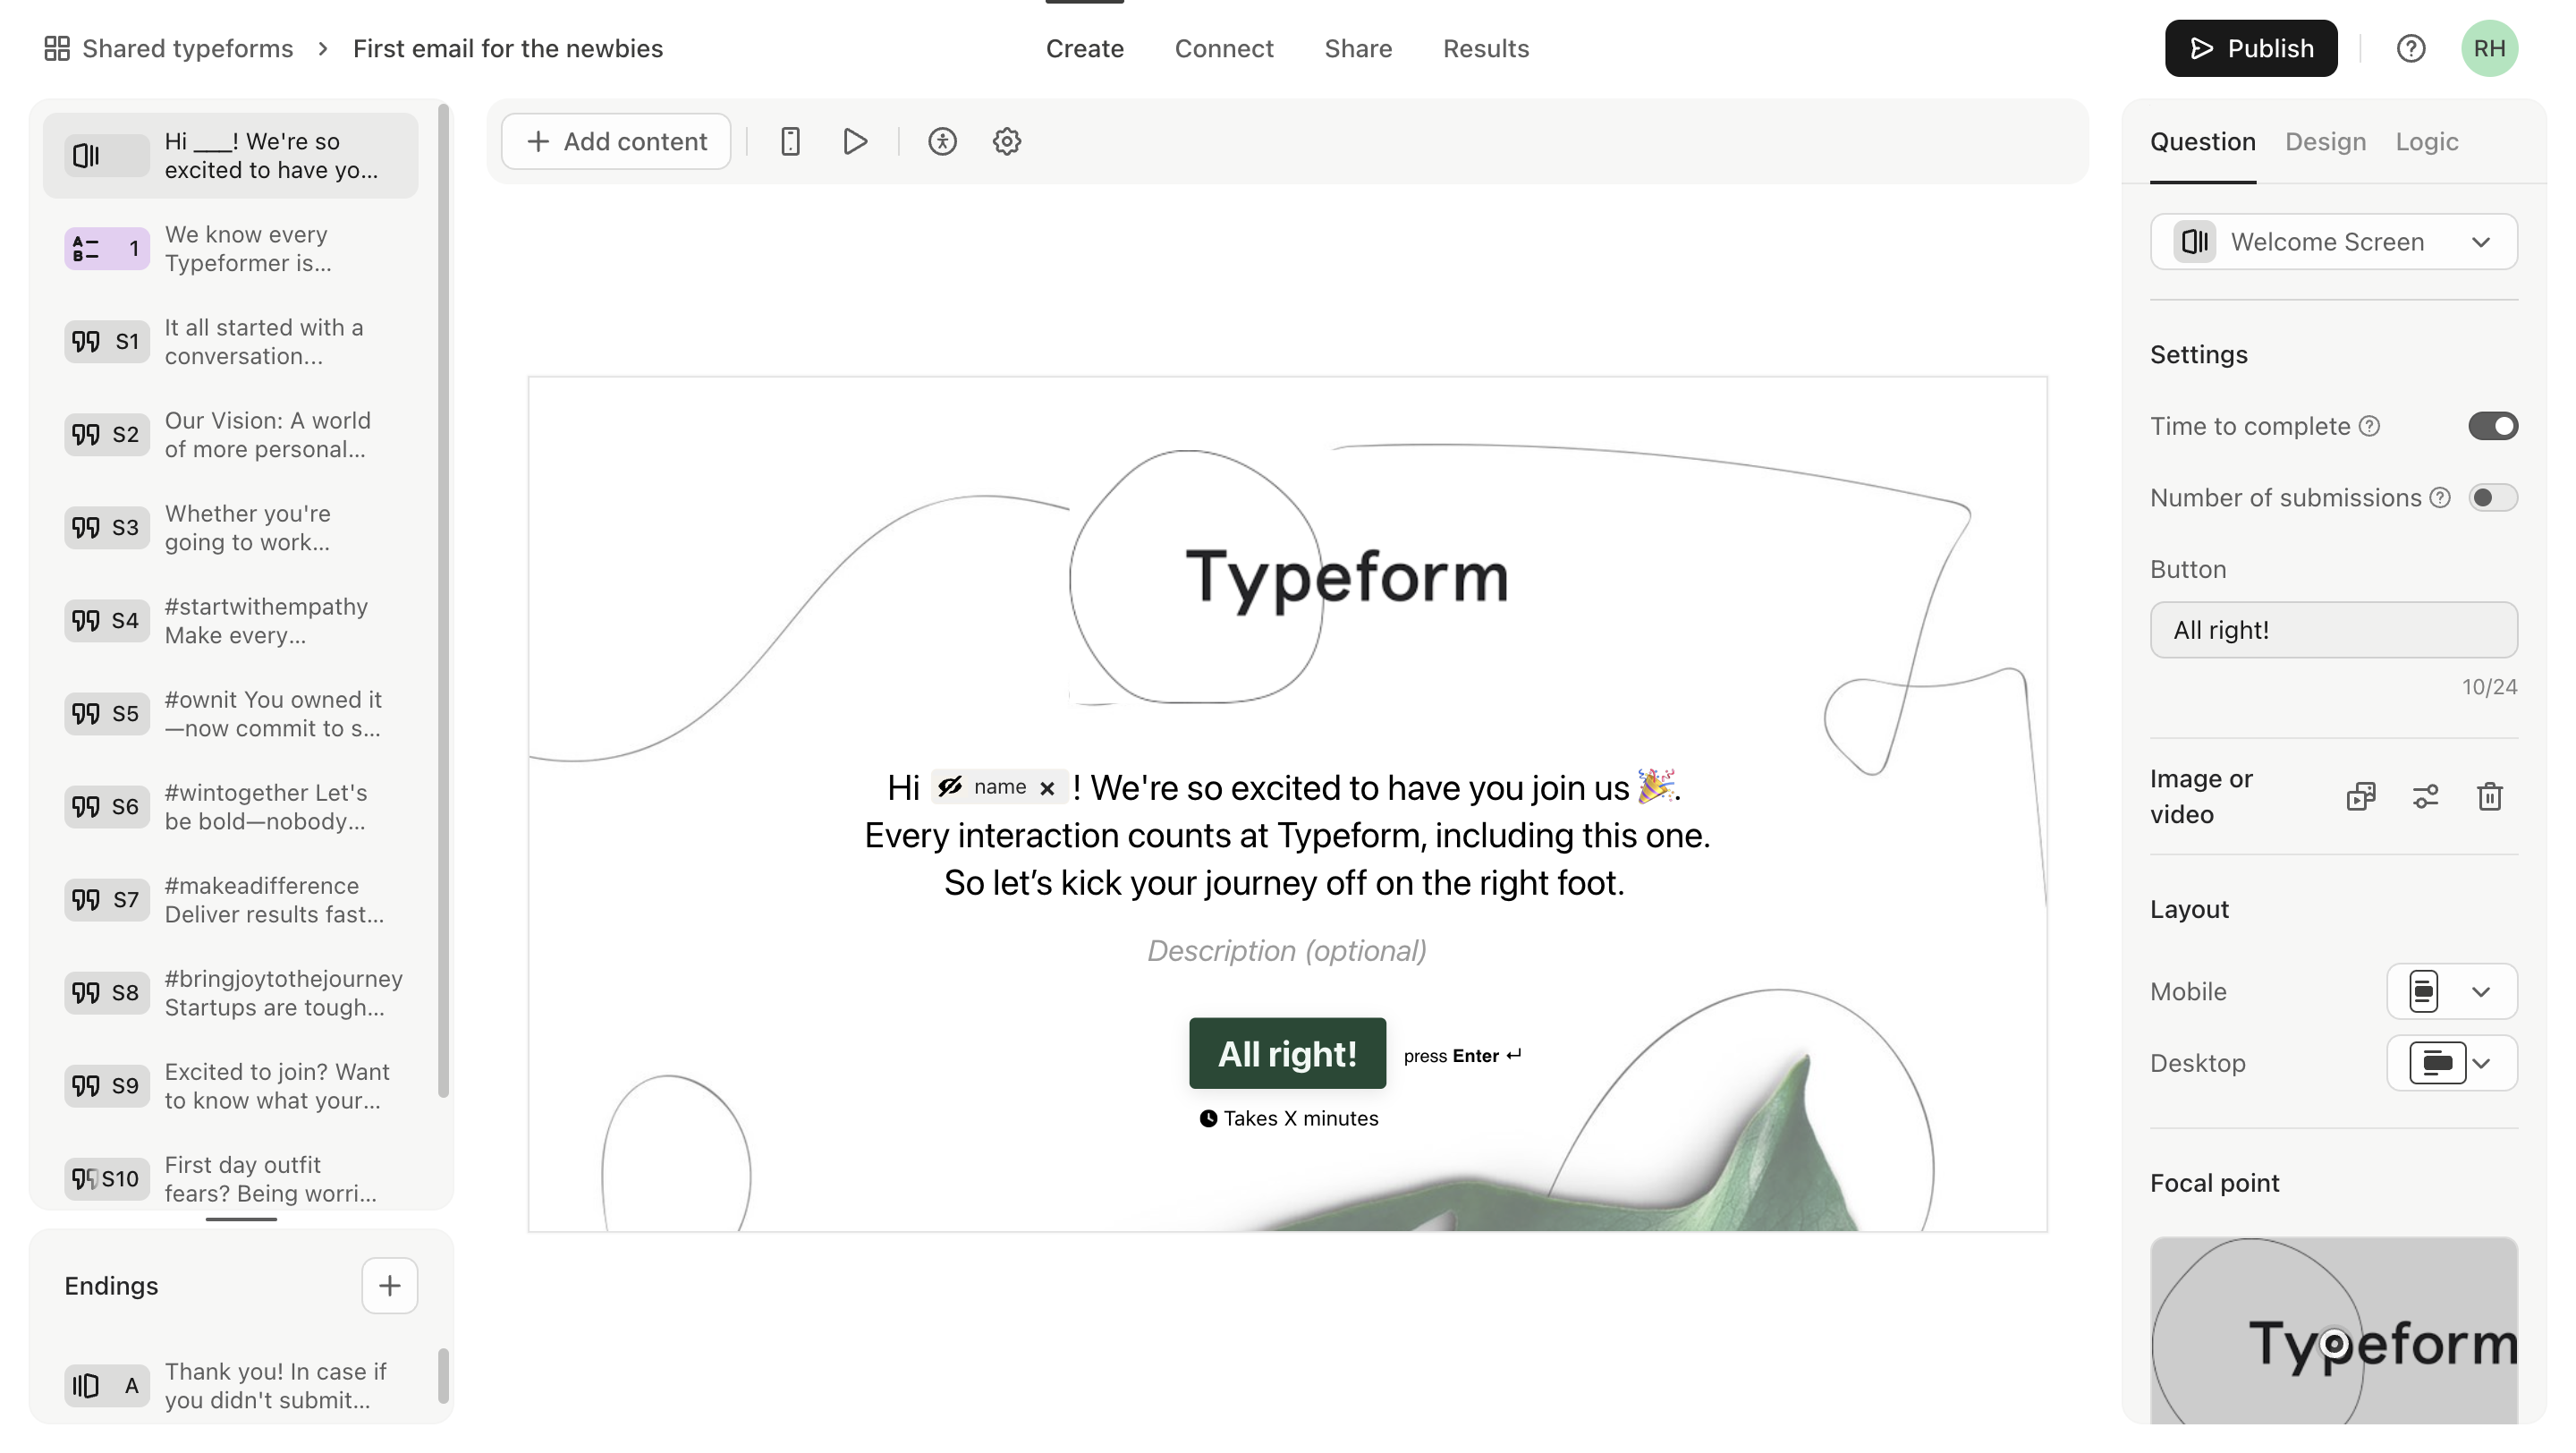
Task: Open the Logic panel tab
Action: click(2427, 141)
